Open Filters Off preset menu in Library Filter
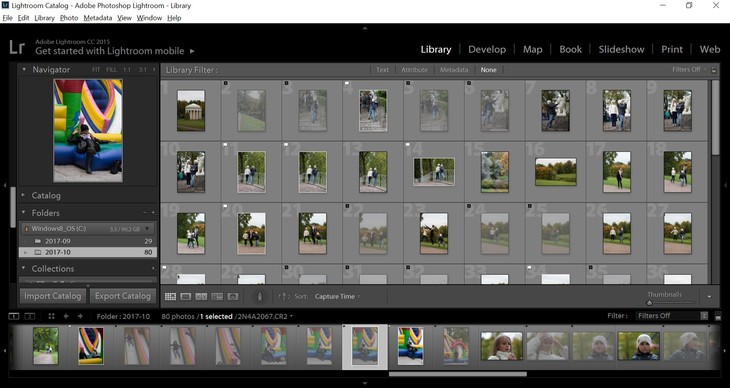This screenshot has width=730, height=388. (689, 70)
